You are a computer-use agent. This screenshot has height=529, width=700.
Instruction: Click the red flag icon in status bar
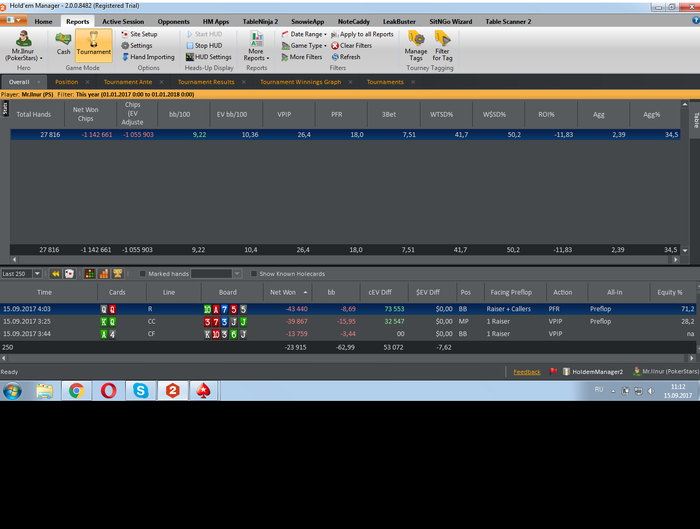point(553,371)
